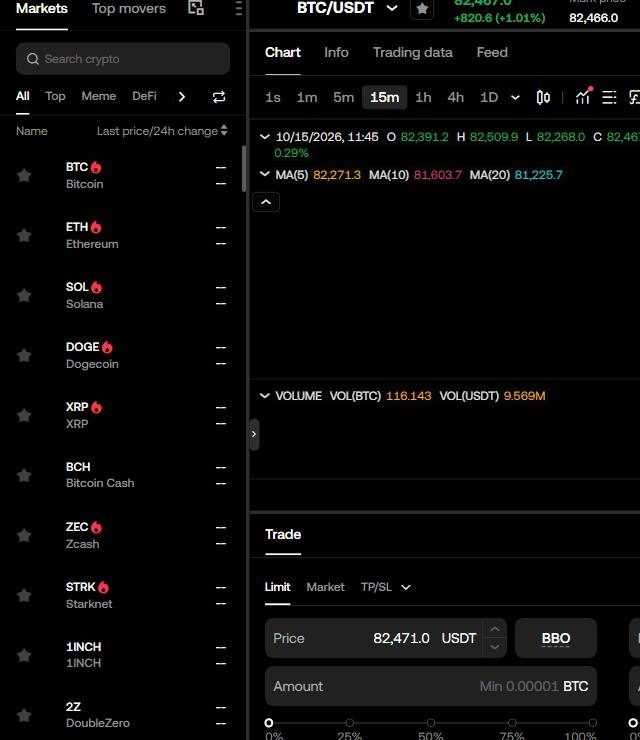Favorite ETH Ethereum with its star
This screenshot has width=640, height=740.
(24, 235)
